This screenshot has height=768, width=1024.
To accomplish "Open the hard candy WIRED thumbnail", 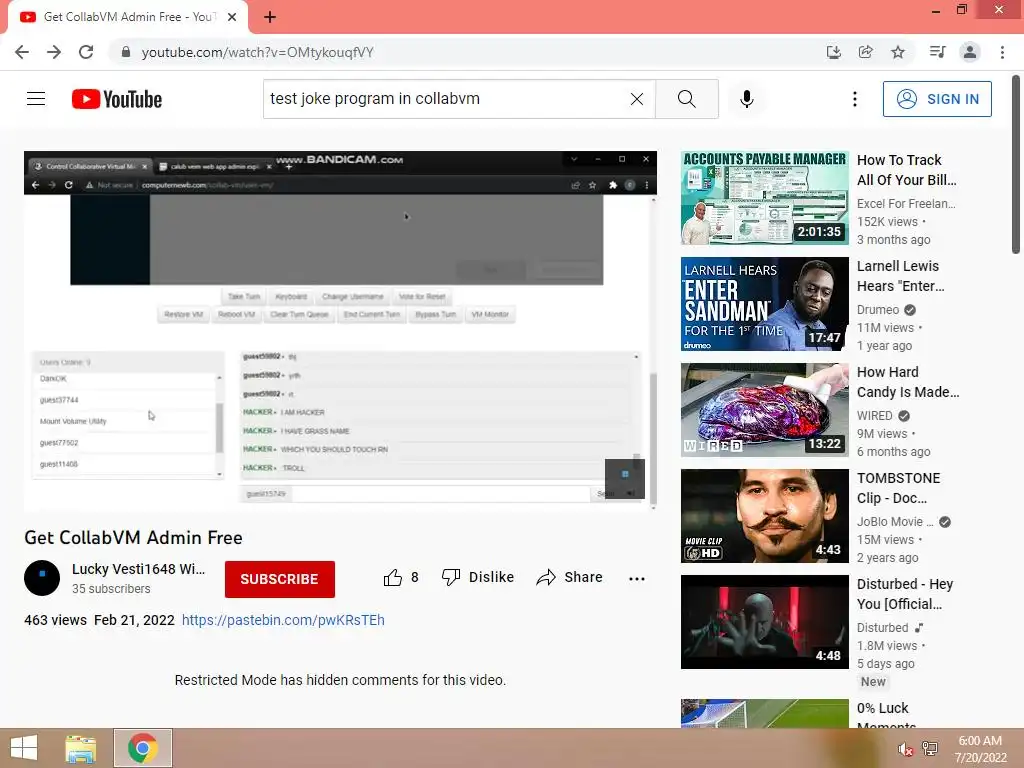I will (765, 409).
